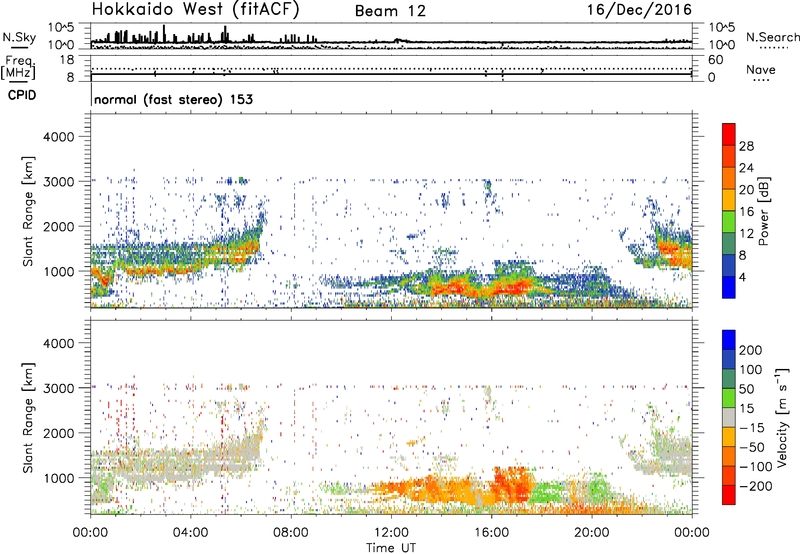Click the power panel 'Slant Range [km]' label
Viewport: 800px width, 554px height.
28,211
